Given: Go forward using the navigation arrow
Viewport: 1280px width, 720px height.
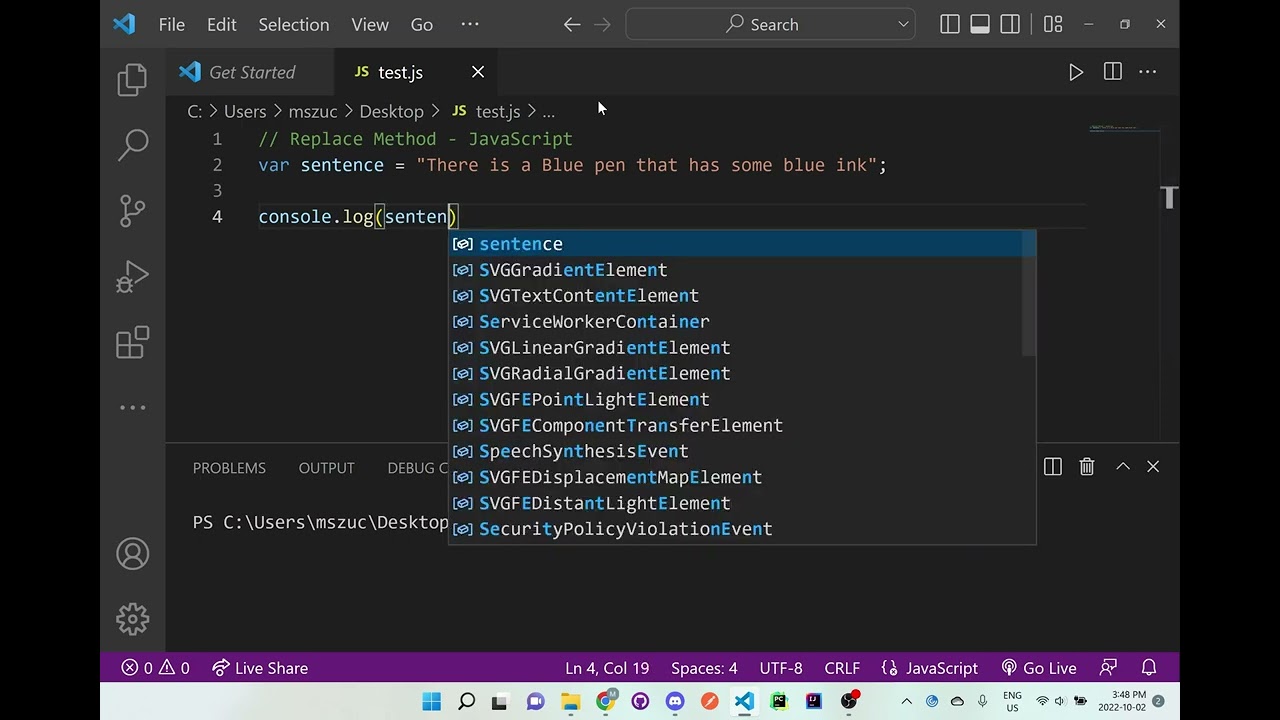Looking at the screenshot, I should [x=602, y=25].
